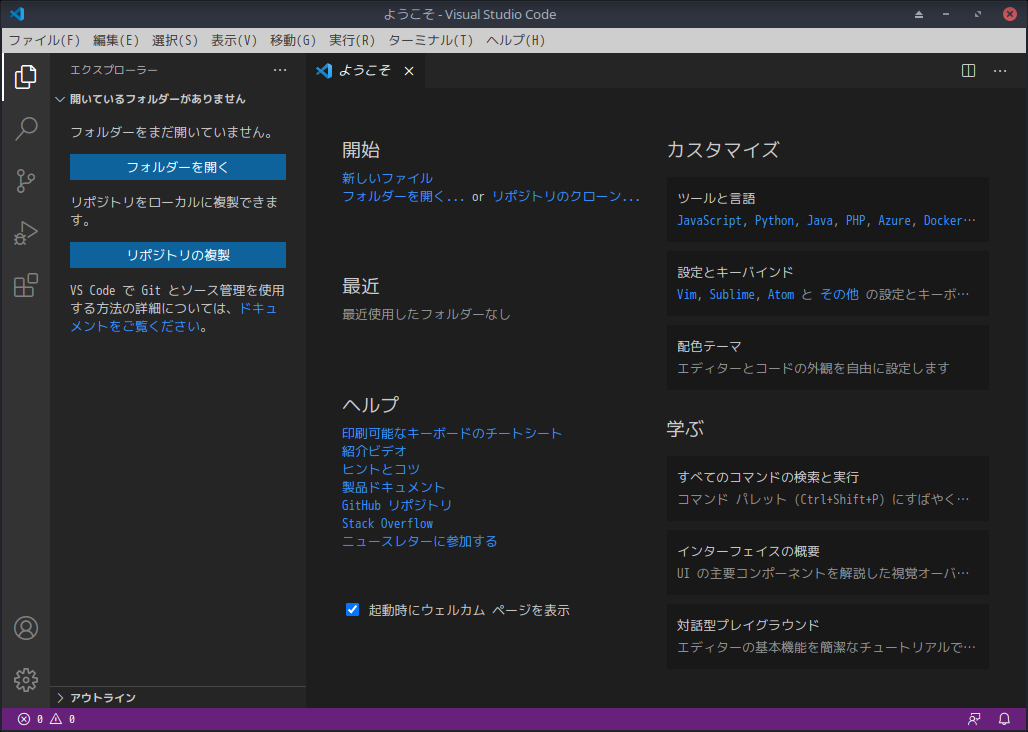Open the 実行(R) menu

click(x=352, y=41)
